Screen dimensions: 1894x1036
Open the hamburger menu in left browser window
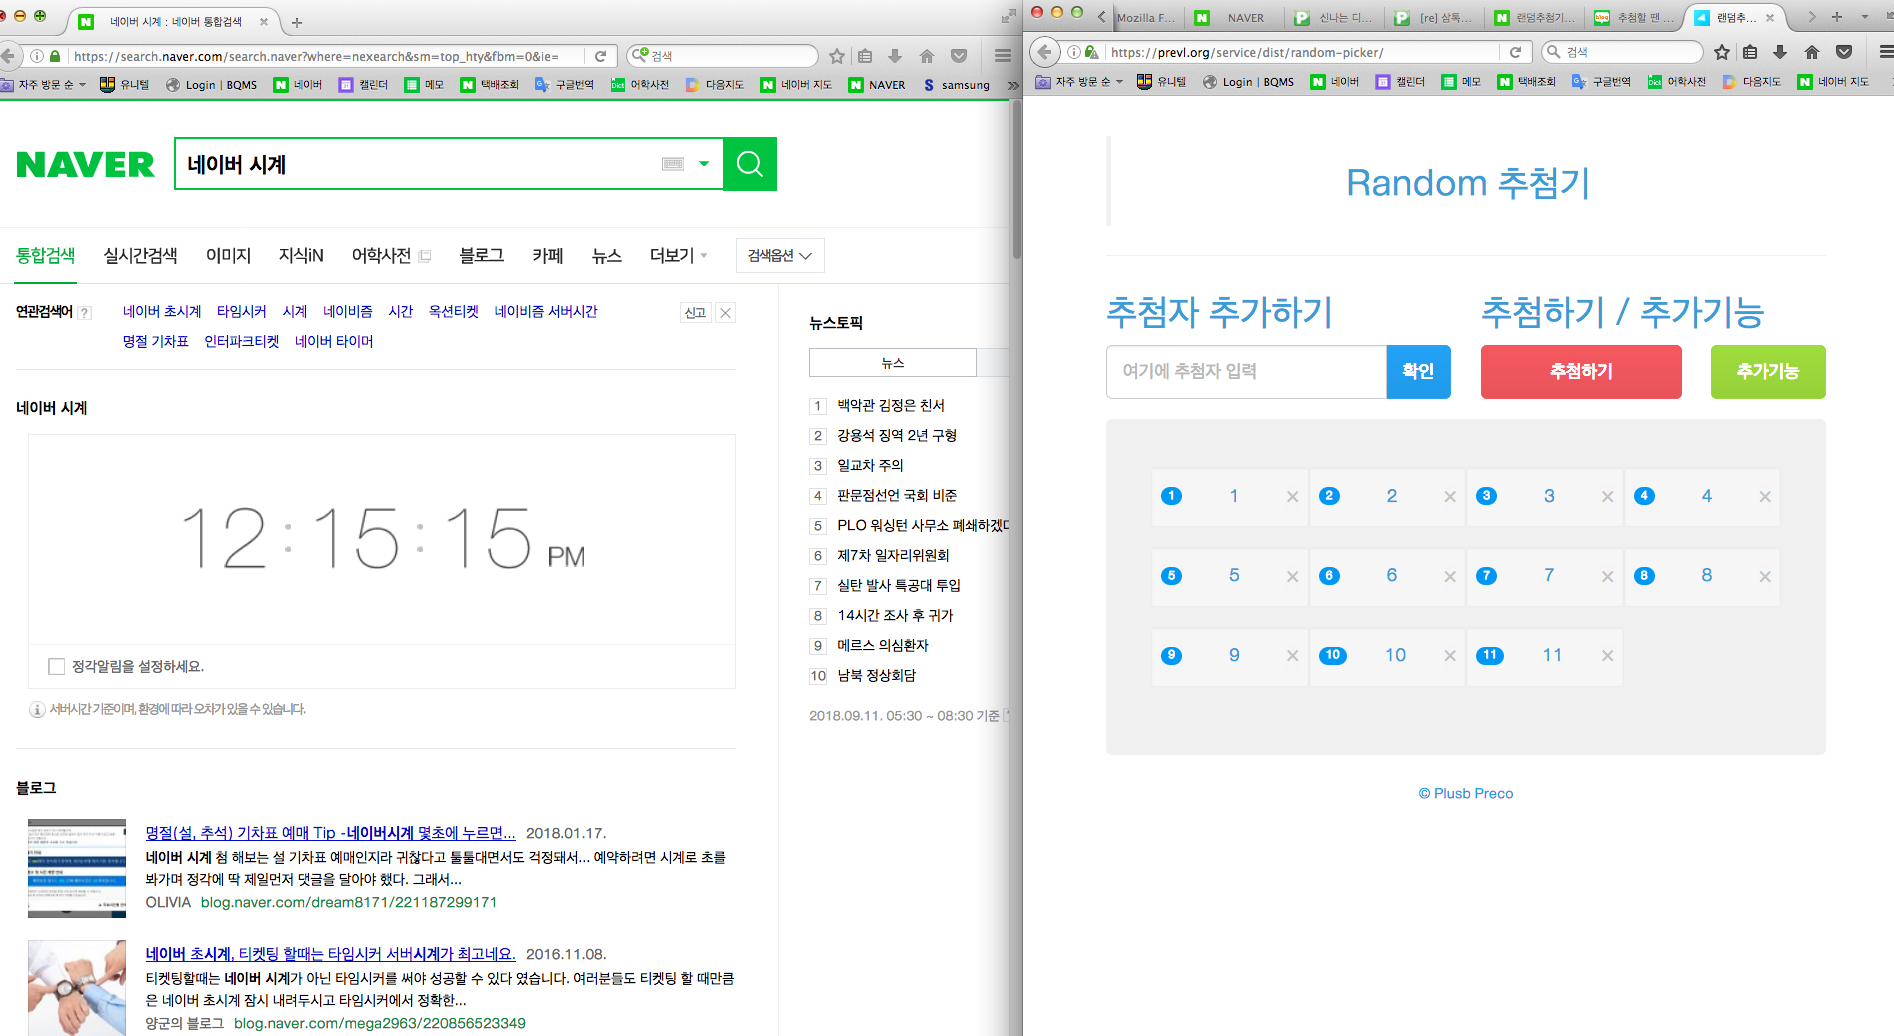(1002, 56)
